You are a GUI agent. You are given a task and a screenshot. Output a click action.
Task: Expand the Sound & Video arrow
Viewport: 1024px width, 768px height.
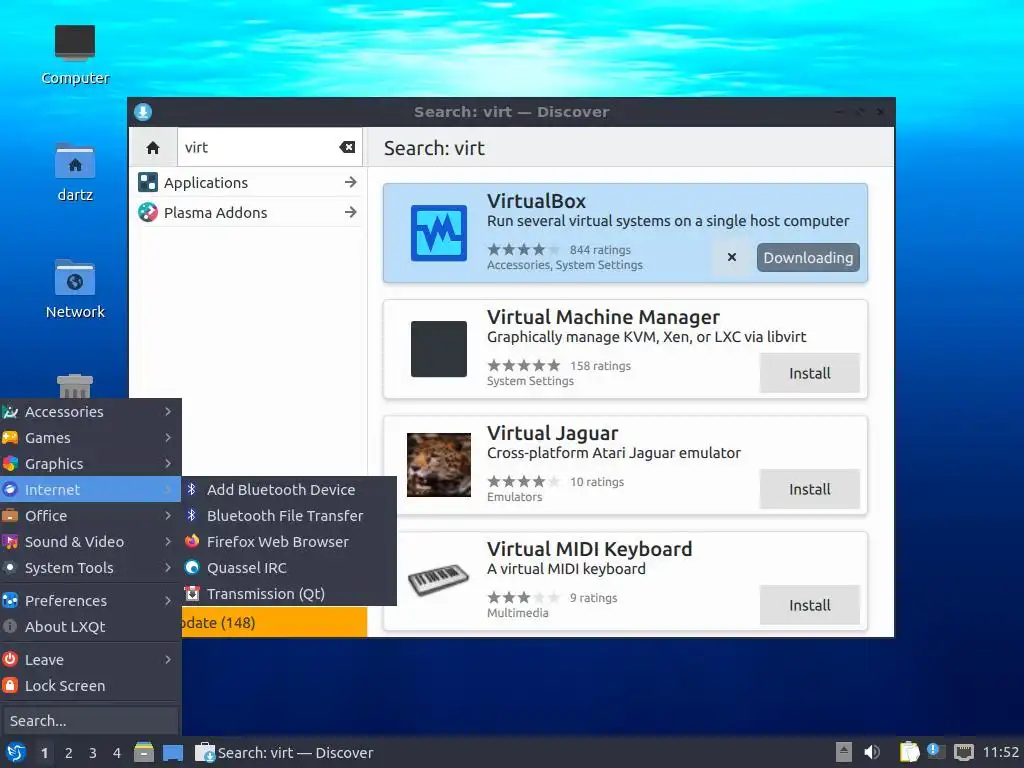point(168,541)
